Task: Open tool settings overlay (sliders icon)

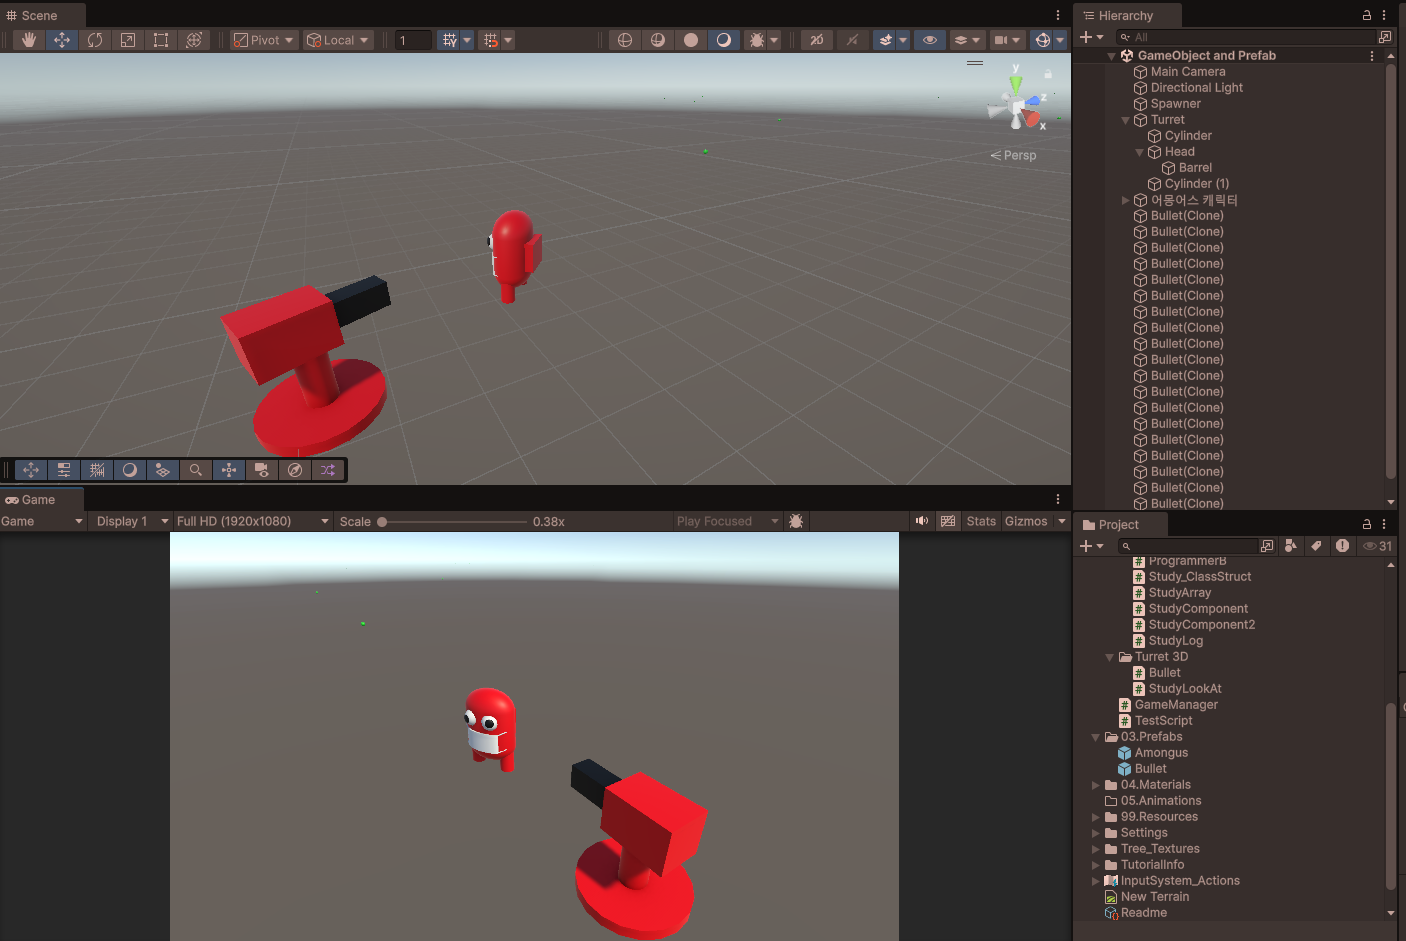Action: tap(64, 470)
